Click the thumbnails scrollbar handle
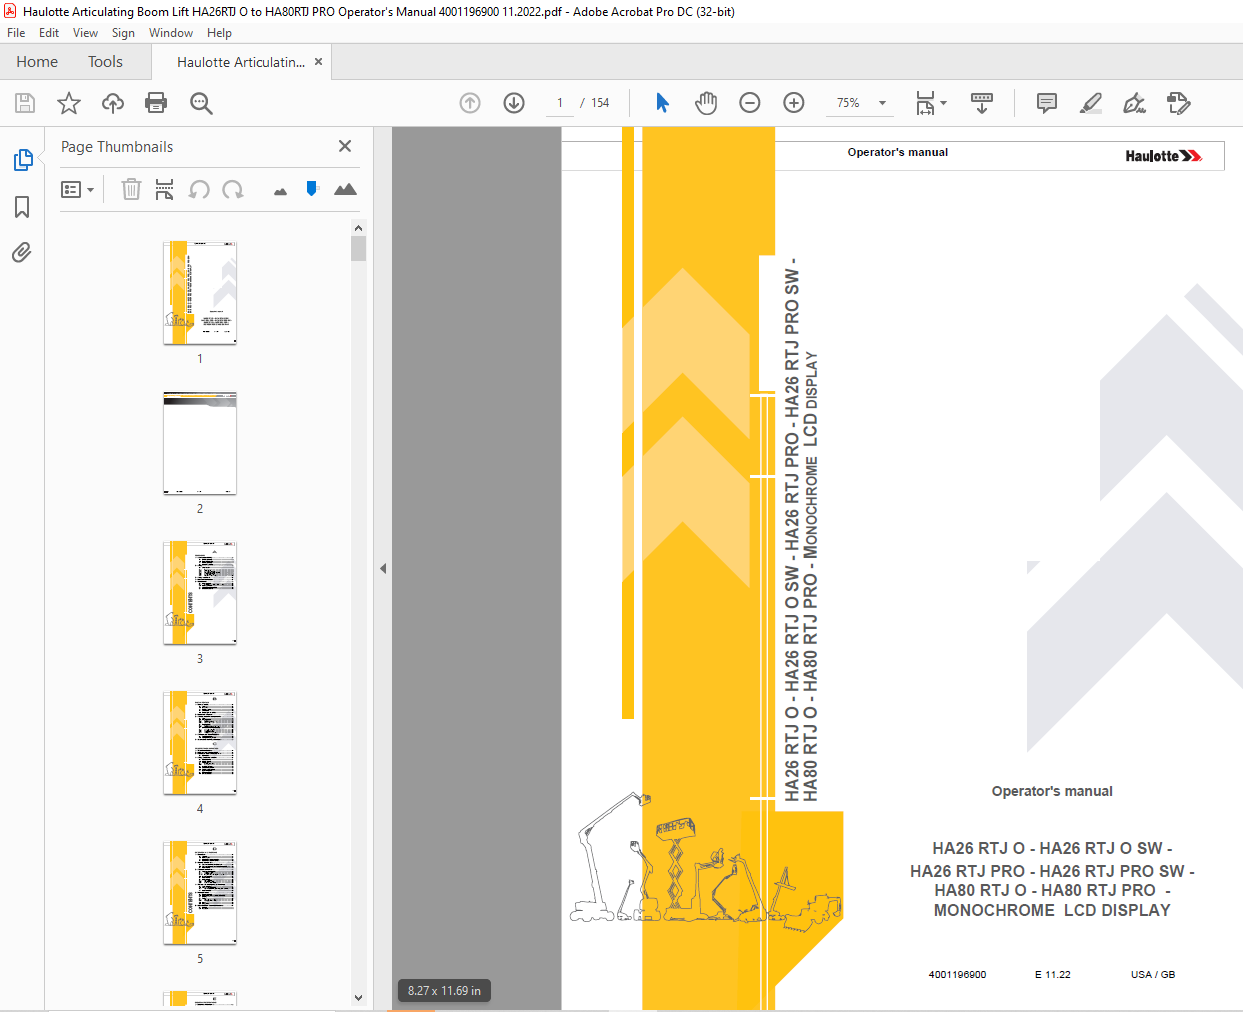 coord(358,248)
